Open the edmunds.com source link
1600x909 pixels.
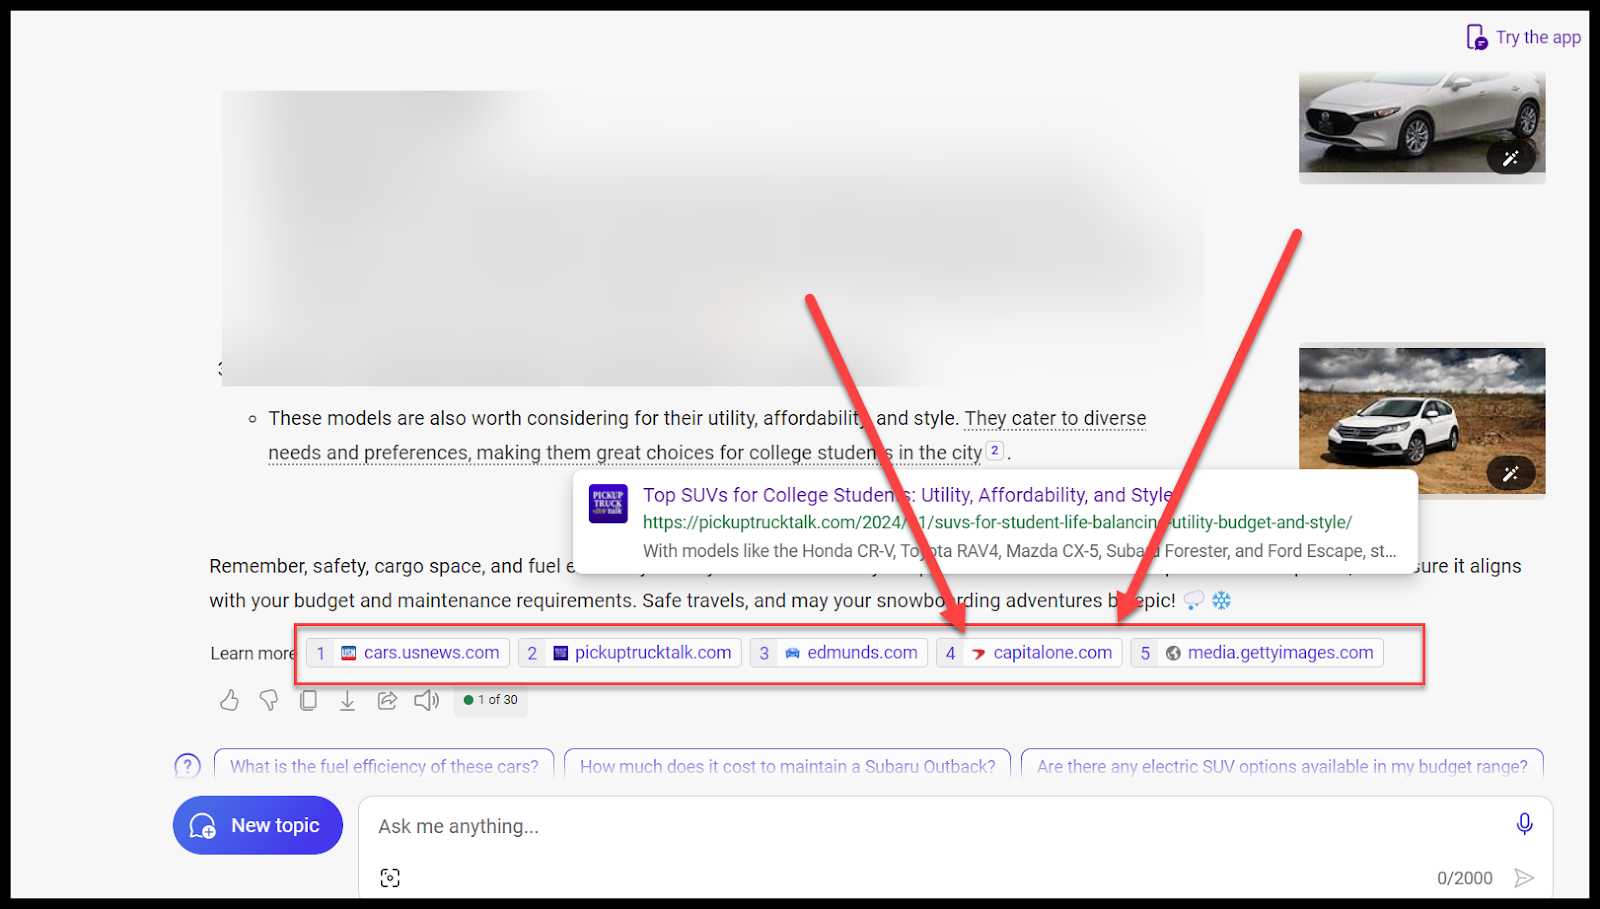839,653
